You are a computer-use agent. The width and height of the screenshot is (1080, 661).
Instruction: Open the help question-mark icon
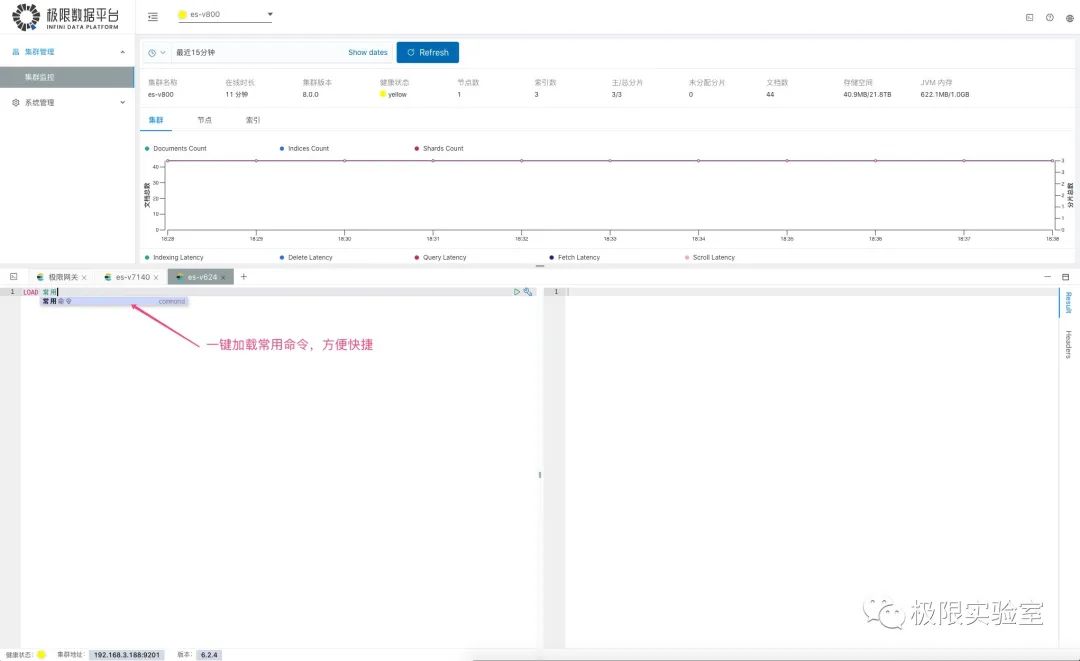coord(1049,18)
